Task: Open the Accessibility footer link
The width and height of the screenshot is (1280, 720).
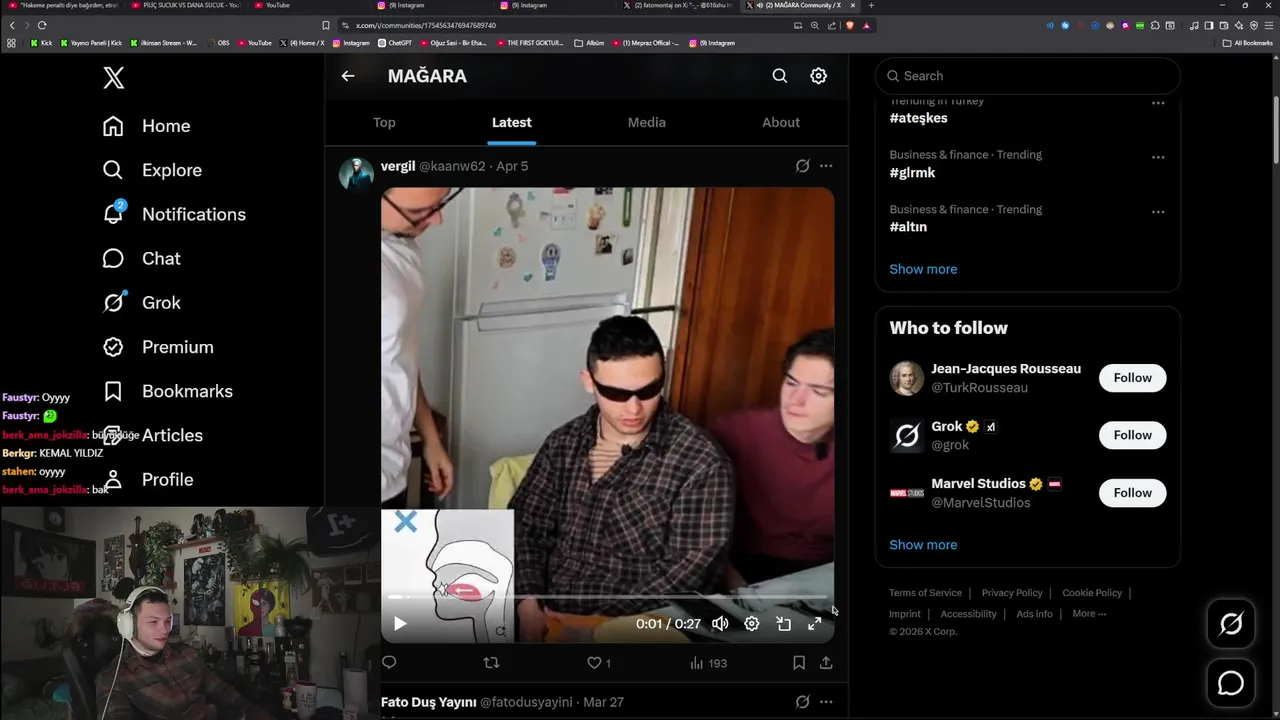Action: click(968, 614)
